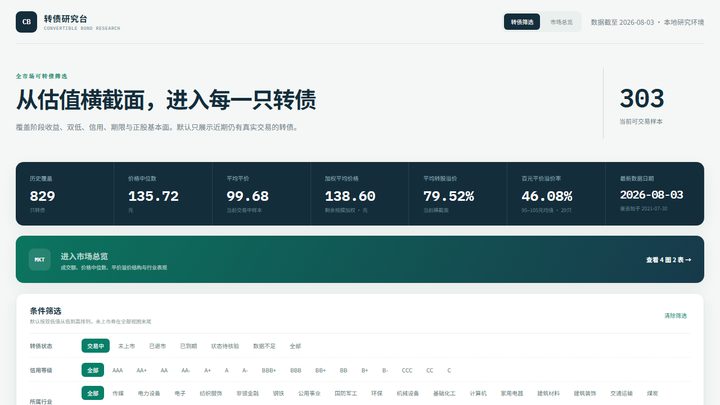Filter by 电子 industry
720x405 pixels.
point(180,394)
